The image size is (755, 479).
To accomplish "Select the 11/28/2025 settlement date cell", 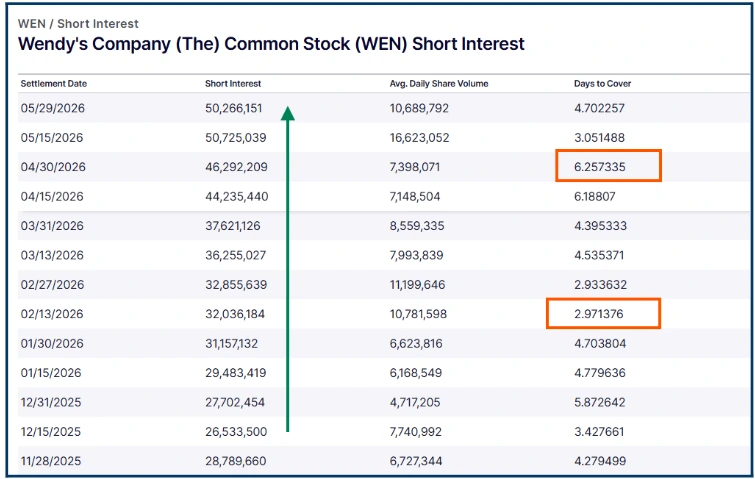I will click(51, 461).
